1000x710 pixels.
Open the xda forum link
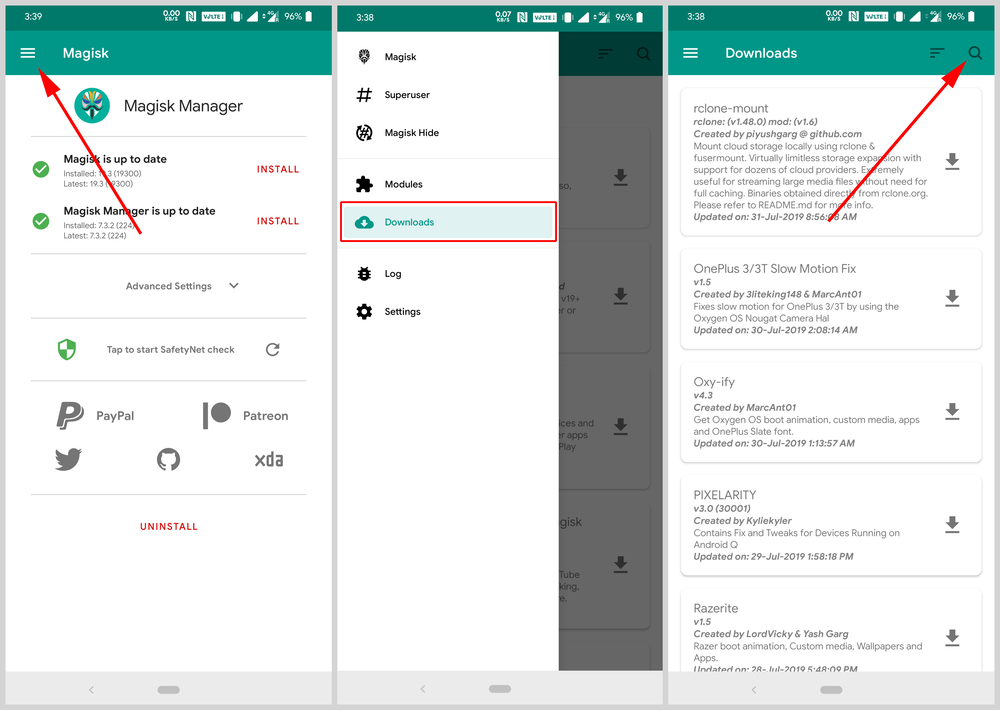tap(268, 459)
